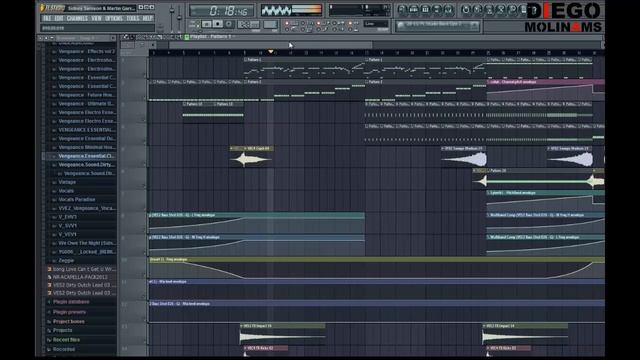Stop playback with the Stop button
This screenshot has width=640, height=360.
218,24
